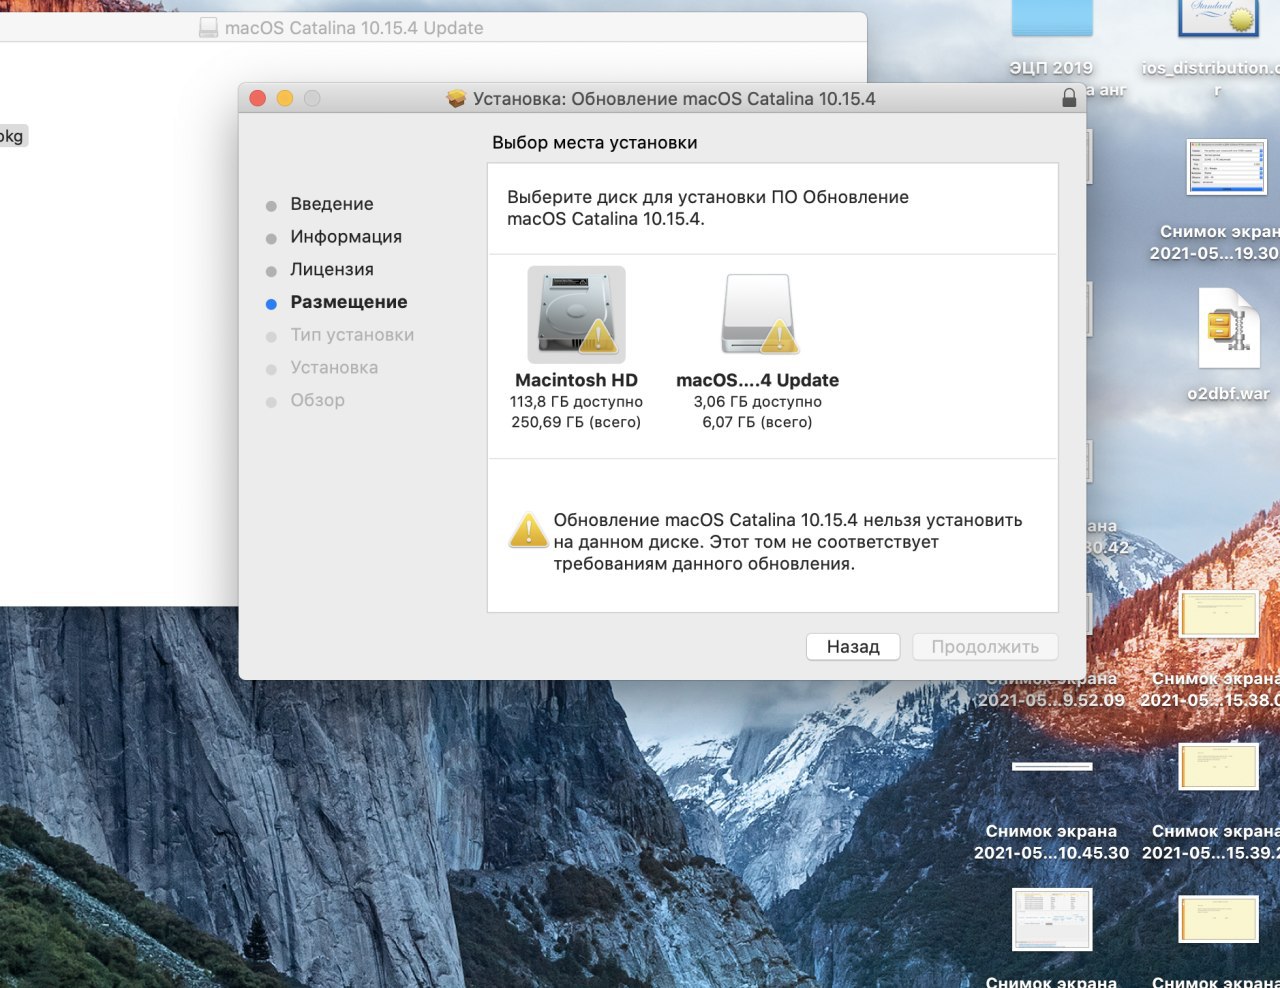1280x988 pixels.
Task: Click the Выбор места установки heading
Action: point(595,143)
